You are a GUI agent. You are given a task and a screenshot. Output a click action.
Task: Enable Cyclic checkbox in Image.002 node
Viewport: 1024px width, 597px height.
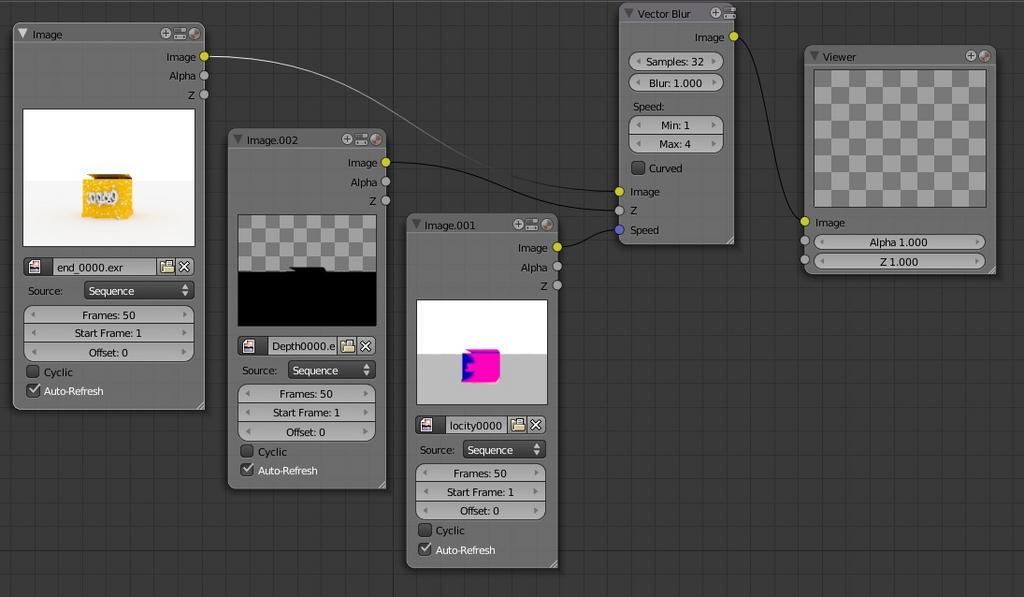pyautogui.click(x=247, y=451)
